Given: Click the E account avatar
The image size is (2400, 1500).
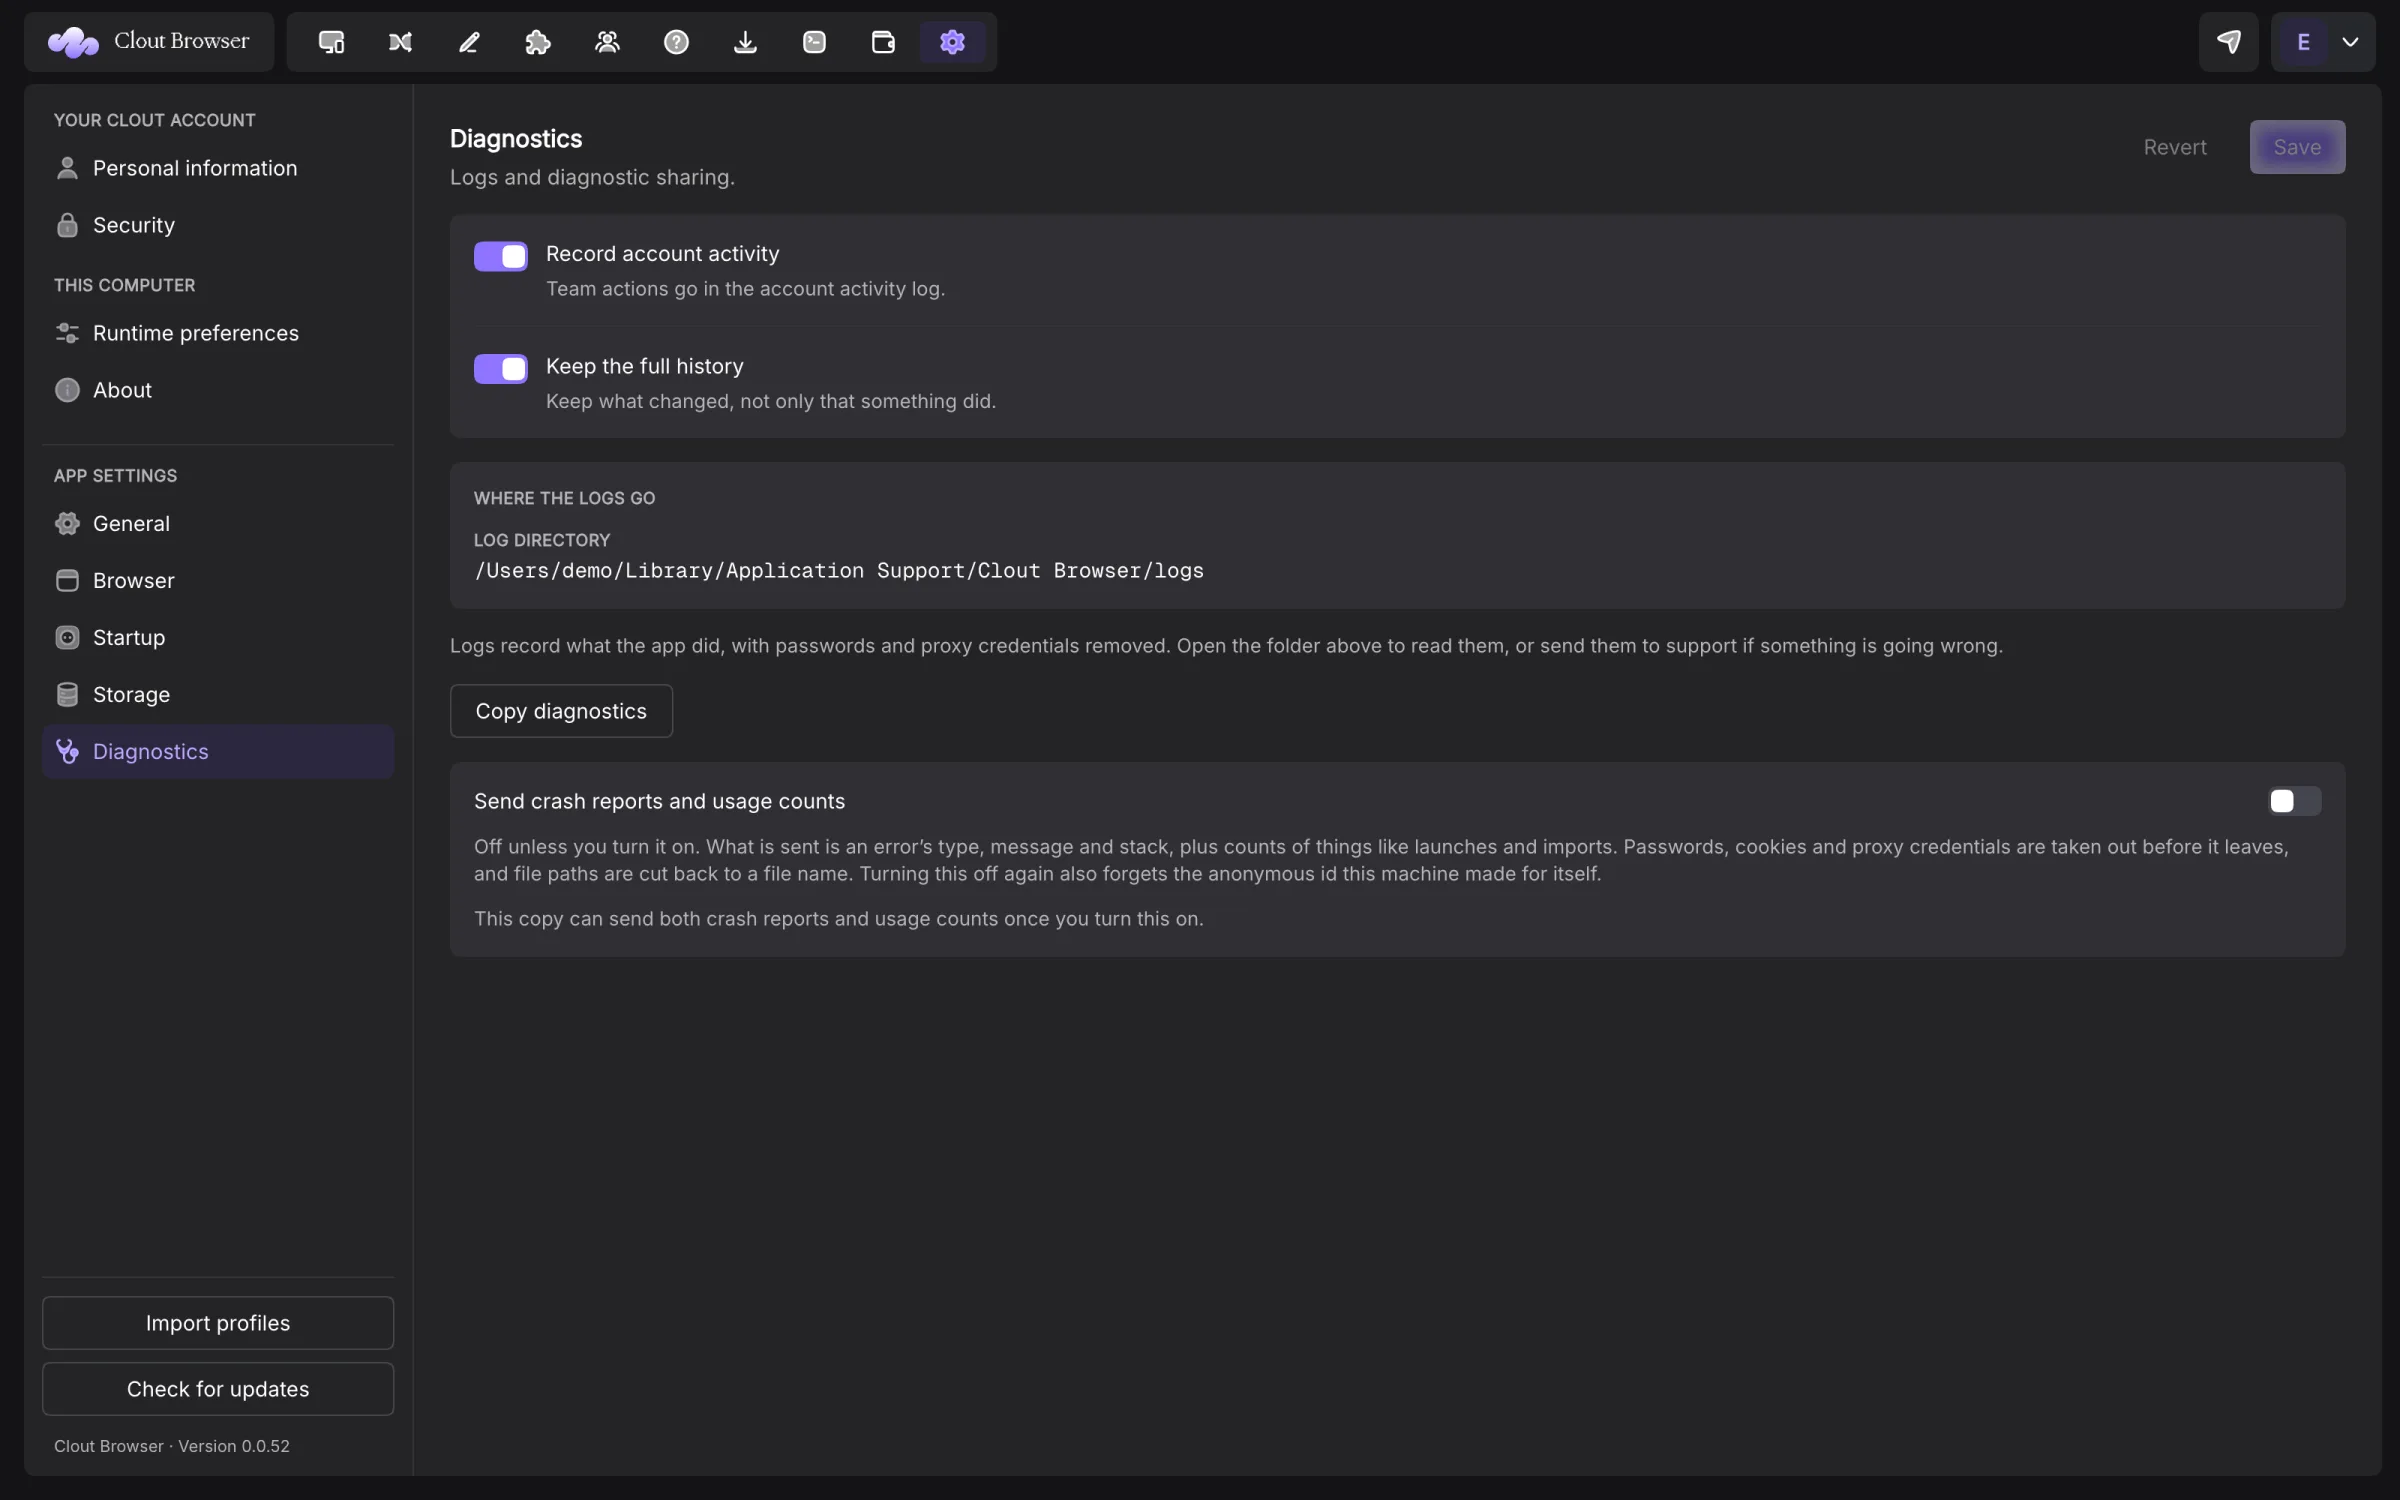Looking at the screenshot, I should pos(2304,42).
